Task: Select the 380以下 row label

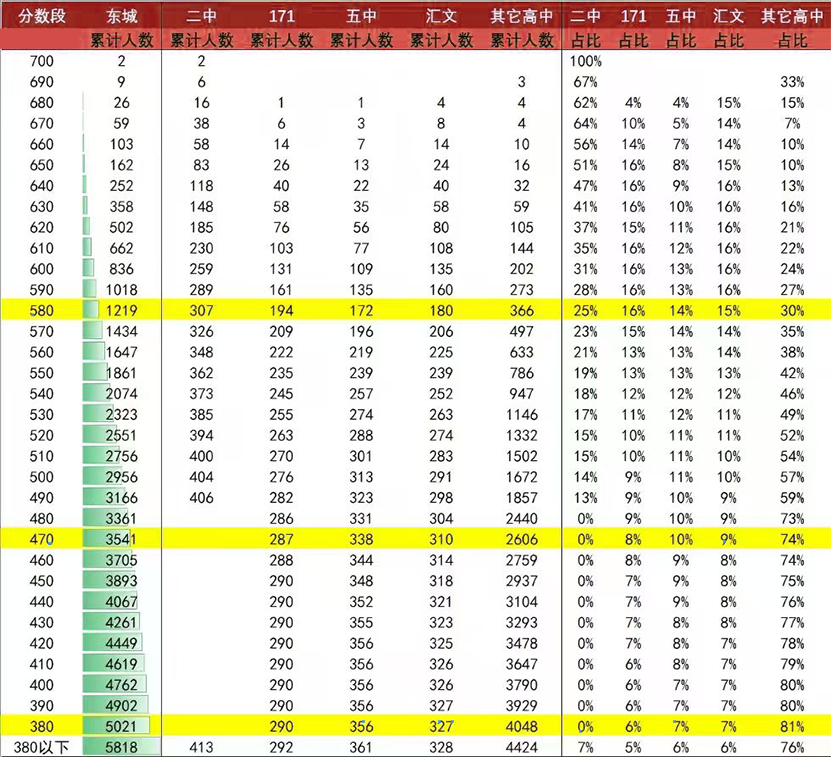Action: coord(42,747)
